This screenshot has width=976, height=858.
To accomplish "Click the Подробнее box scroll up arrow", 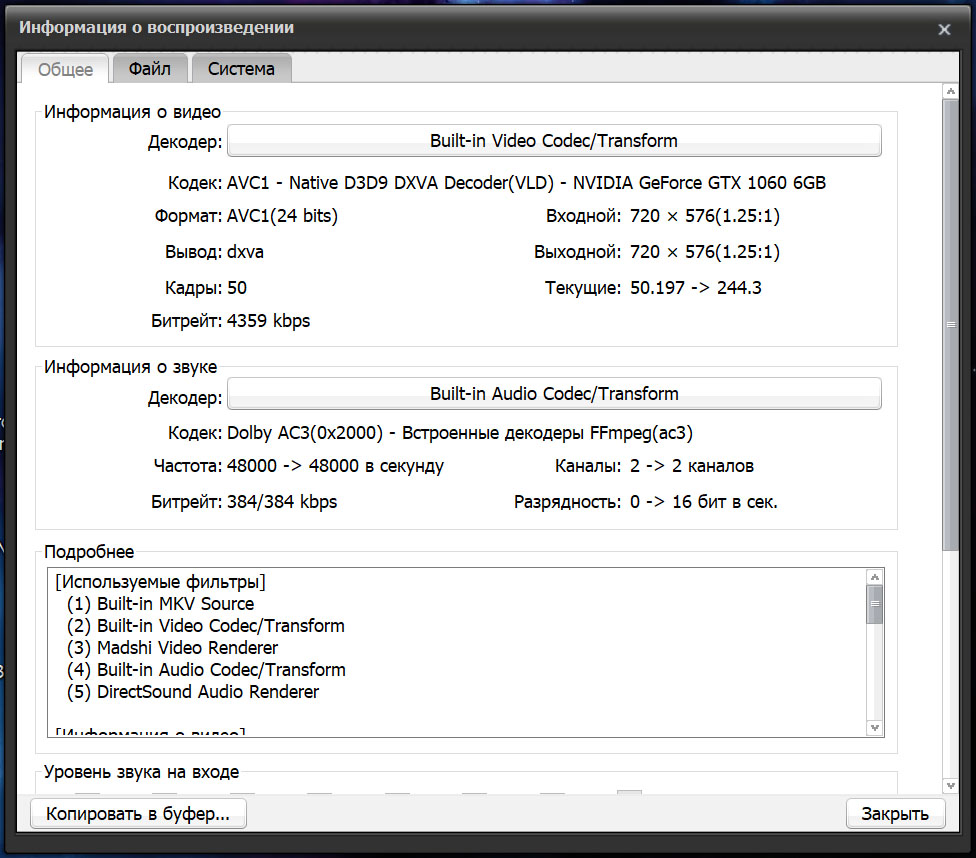I will click(875, 578).
